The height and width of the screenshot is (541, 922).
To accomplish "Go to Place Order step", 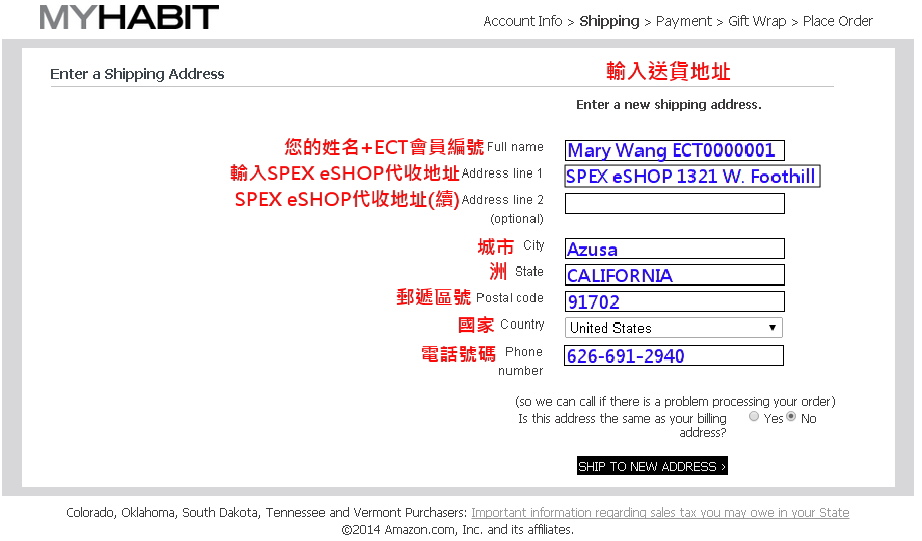I will [838, 21].
